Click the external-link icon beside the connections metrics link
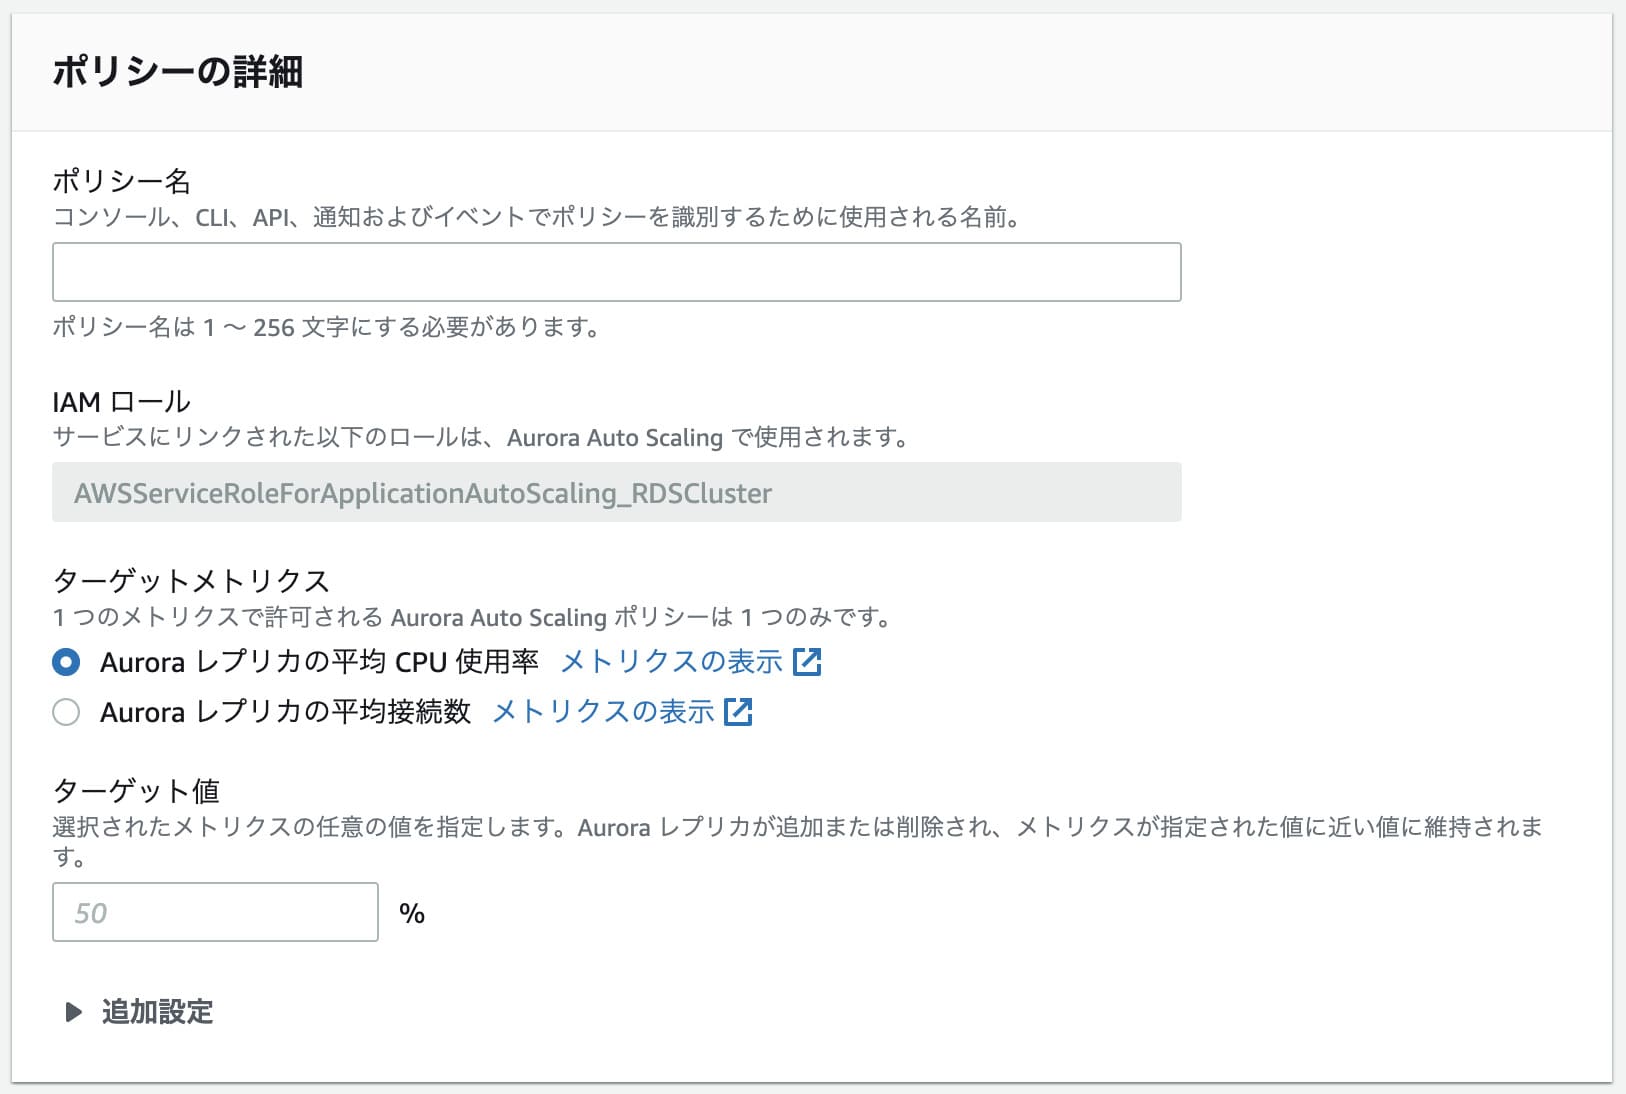Screen dimensions: 1626x1094 (738, 712)
